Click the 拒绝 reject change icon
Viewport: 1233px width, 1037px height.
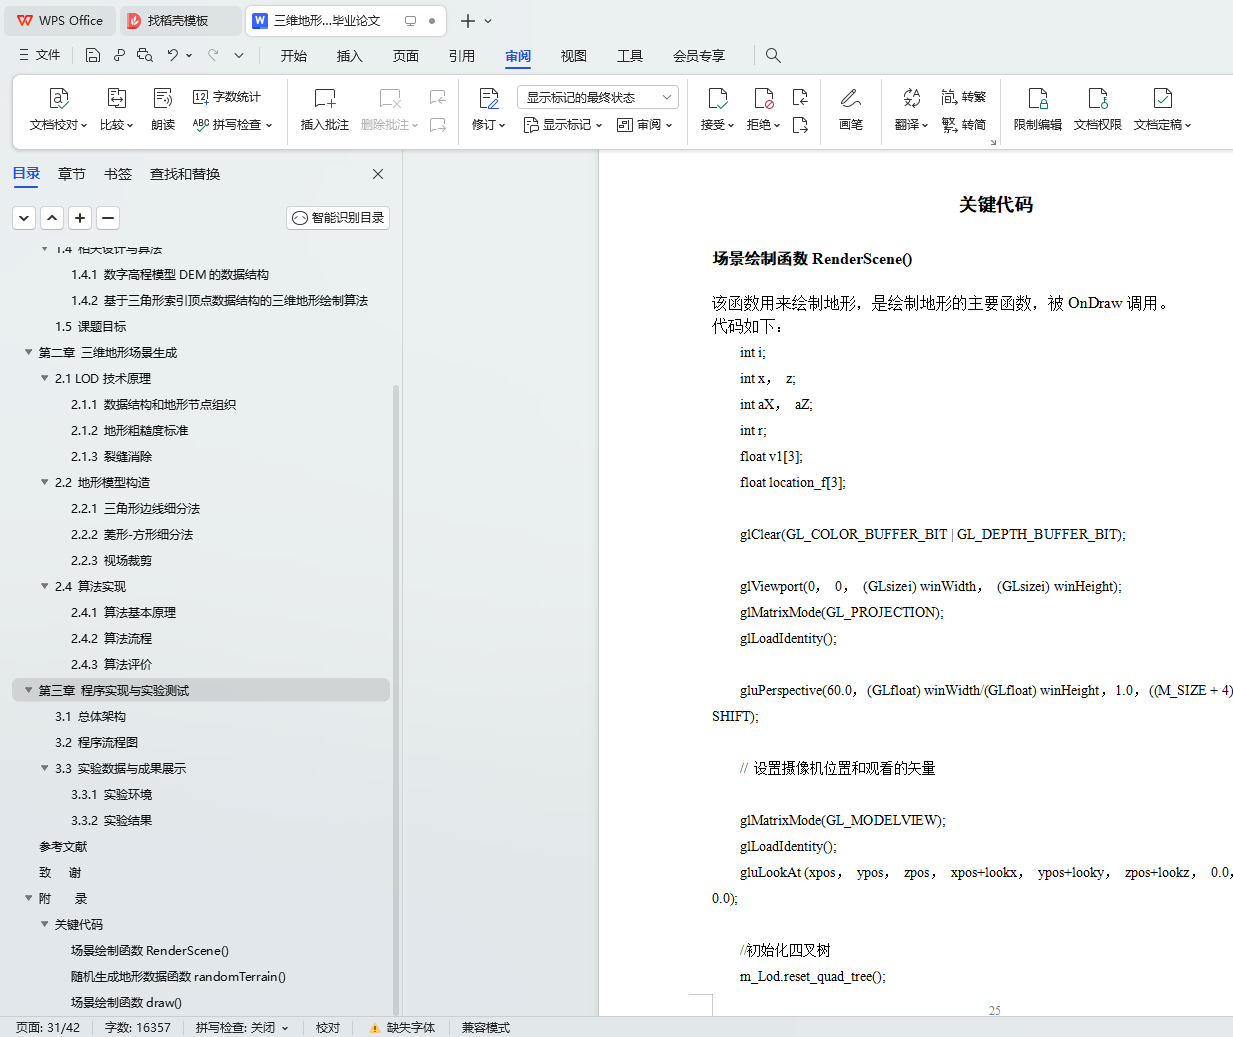(763, 98)
